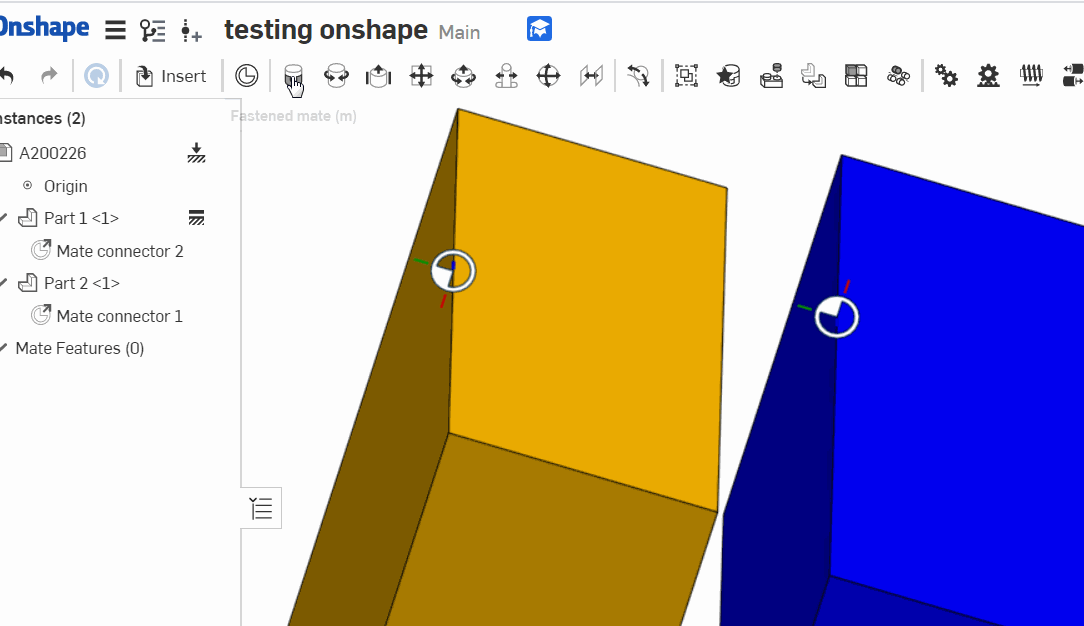Select the Slider mate tool
1084x626 pixels.
378,75
